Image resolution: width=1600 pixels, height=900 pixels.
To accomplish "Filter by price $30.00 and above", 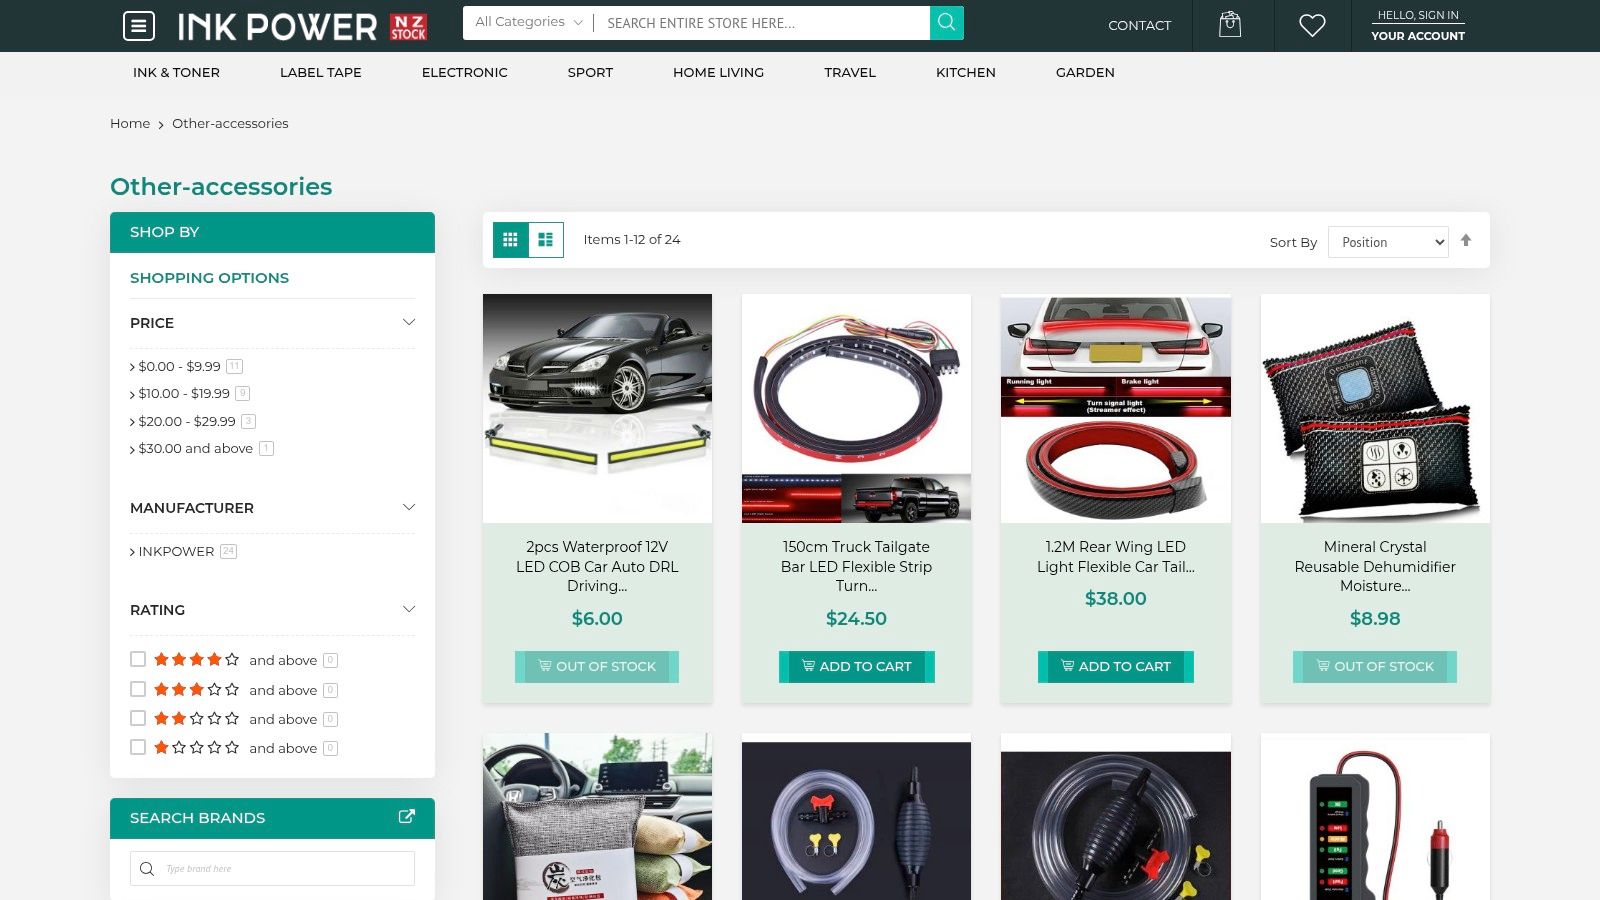I will [x=196, y=448].
